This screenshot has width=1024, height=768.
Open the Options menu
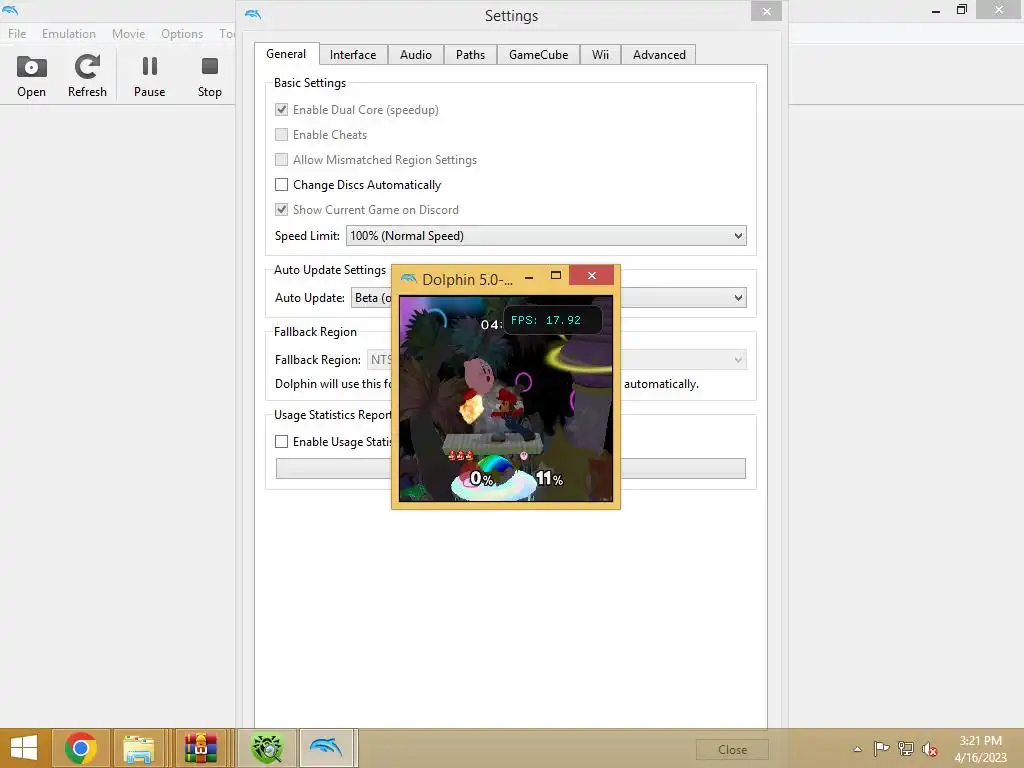(182, 34)
